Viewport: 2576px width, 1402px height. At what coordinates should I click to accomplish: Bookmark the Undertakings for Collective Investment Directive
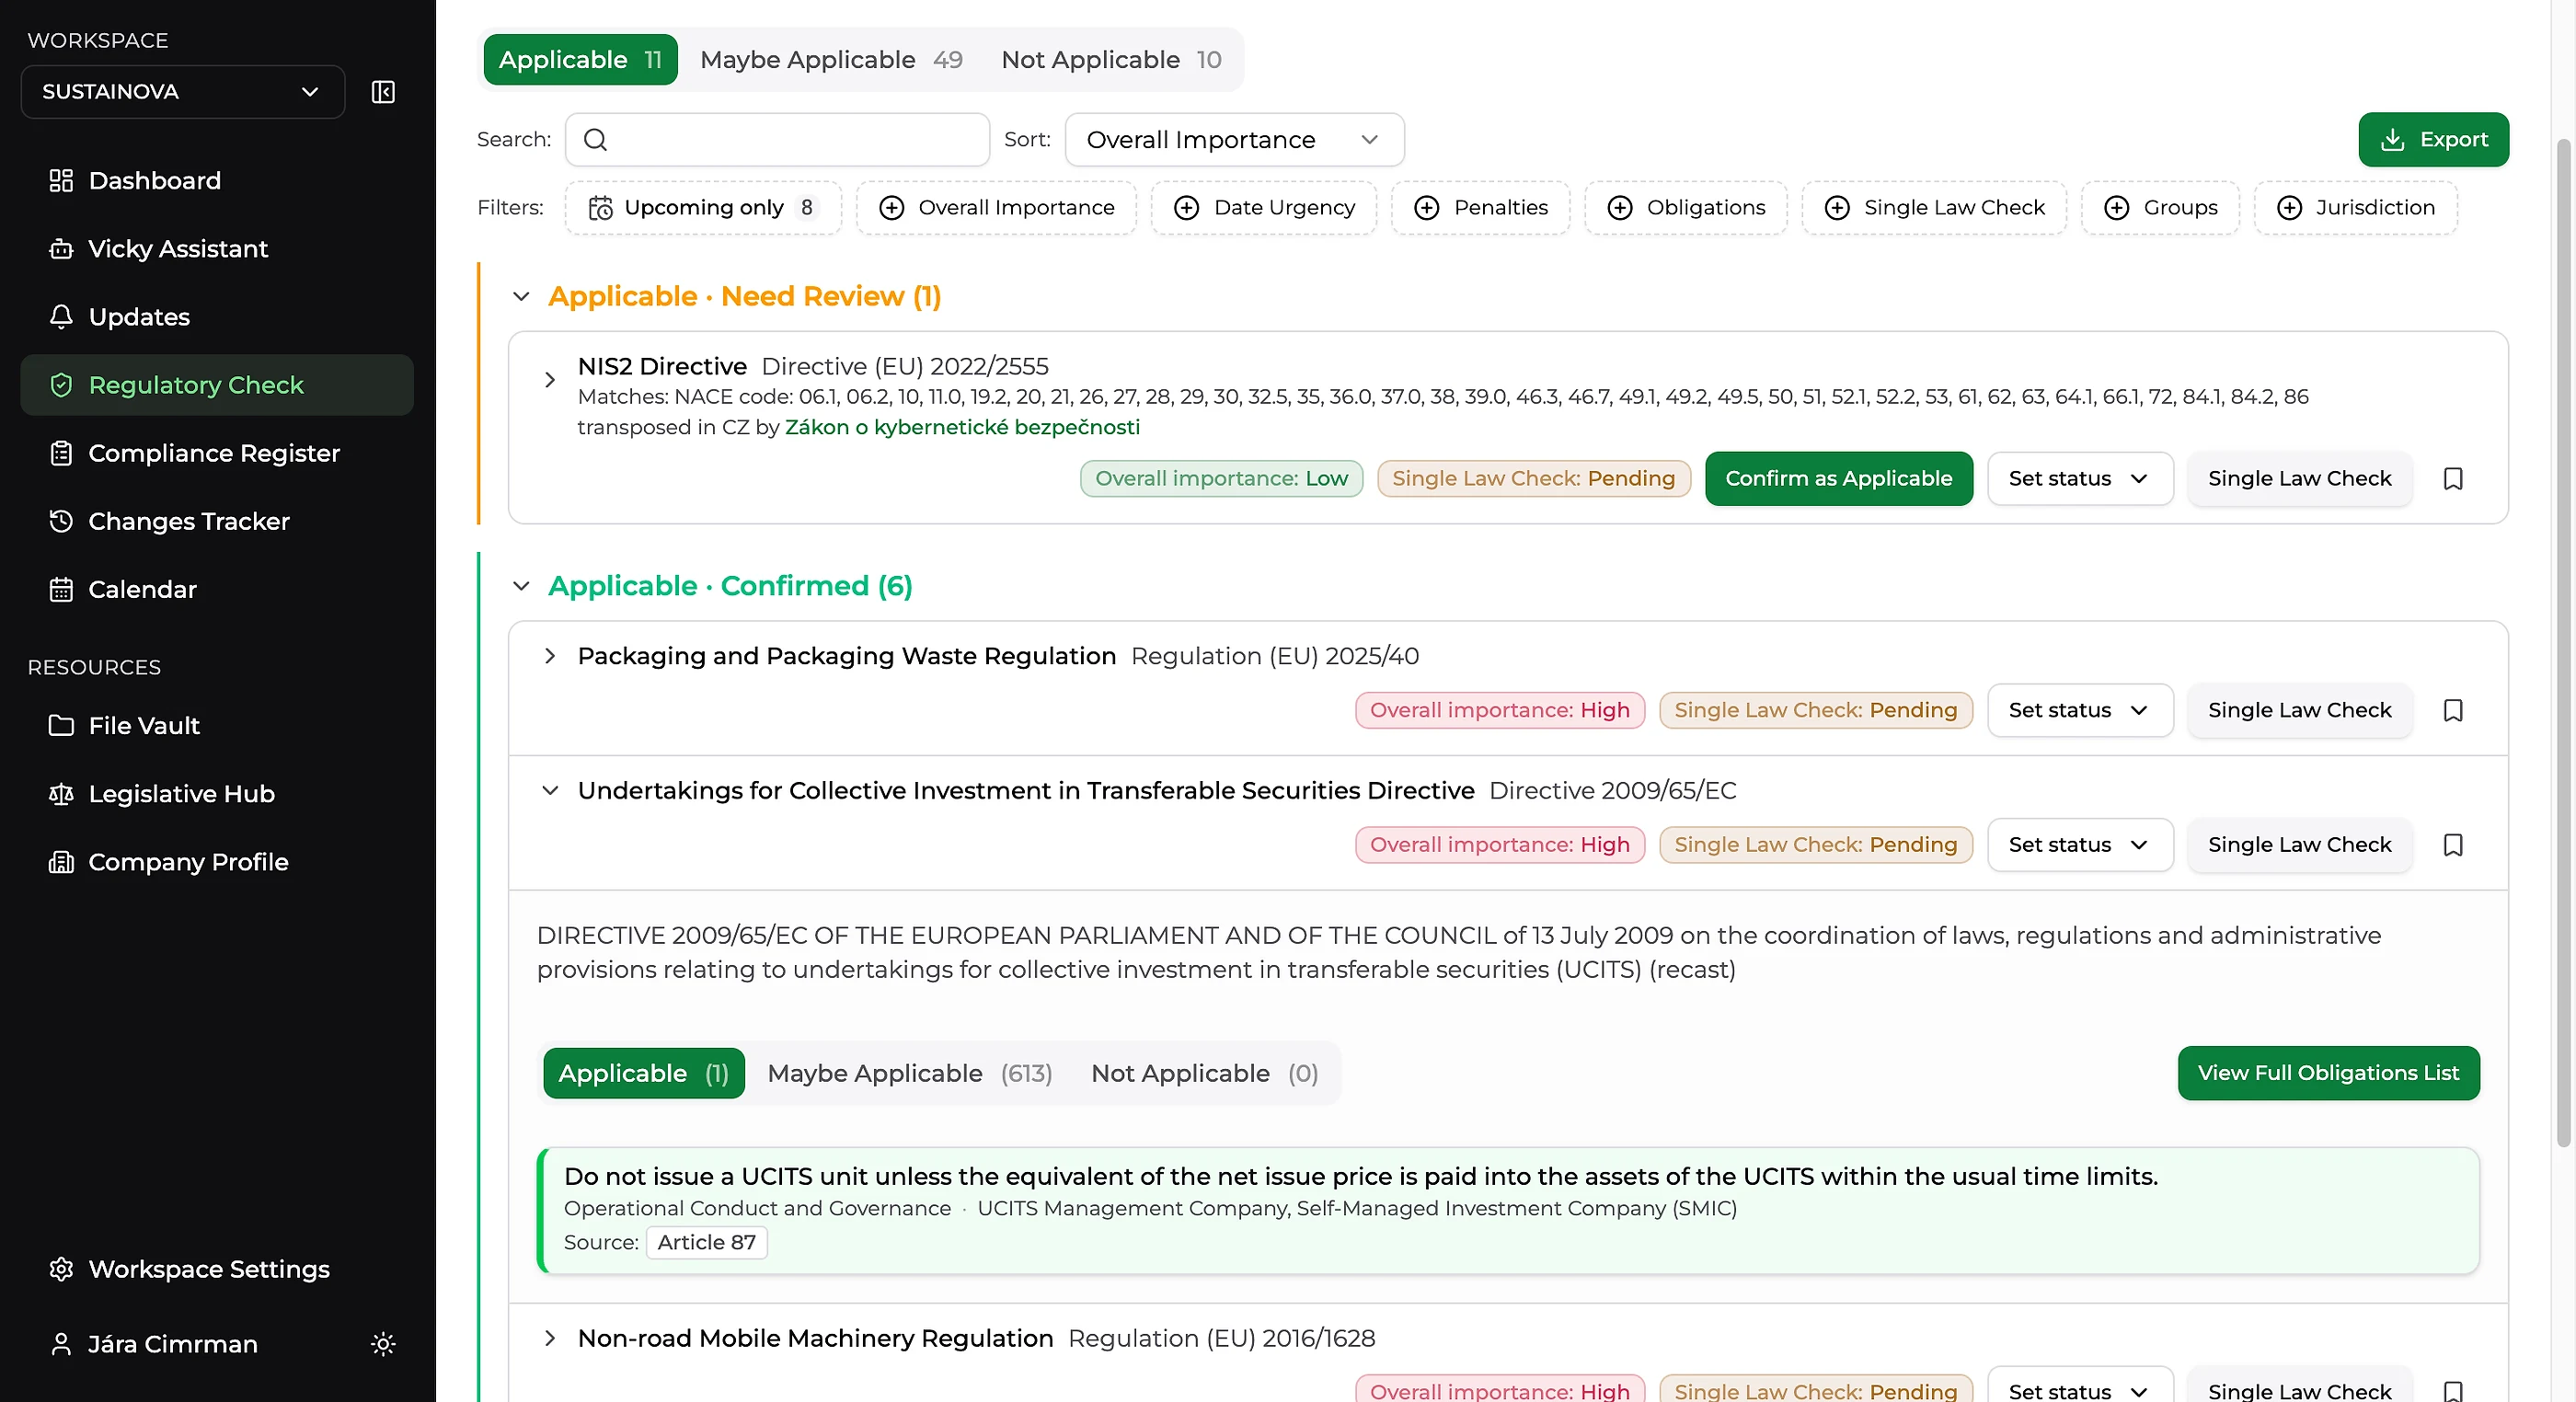tap(2452, 845)
